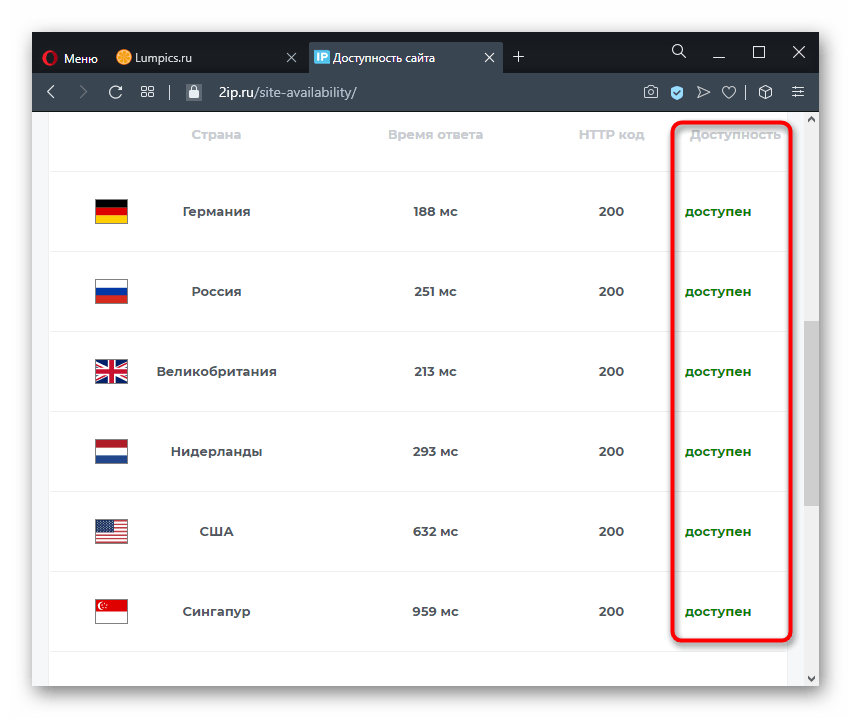Click the HTTP код column header
Image resolution: width=851 pixels, height=718 pixels.
pyautogui.click(x=611, y=135)
